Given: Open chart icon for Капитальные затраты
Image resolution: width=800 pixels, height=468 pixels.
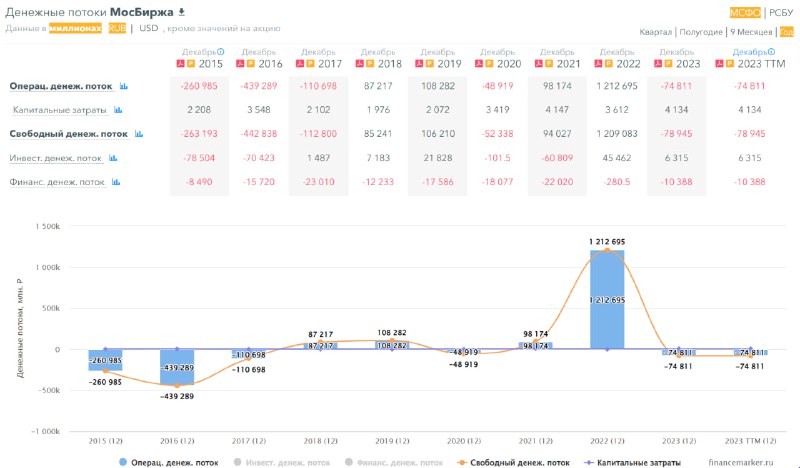Looking at the screenshot, I should click(118, 110).
